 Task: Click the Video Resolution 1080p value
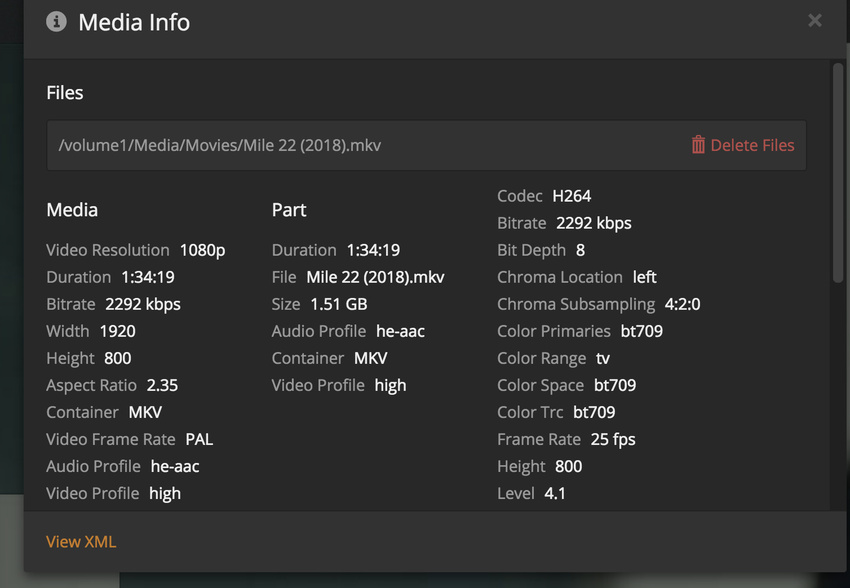[202, 250]
